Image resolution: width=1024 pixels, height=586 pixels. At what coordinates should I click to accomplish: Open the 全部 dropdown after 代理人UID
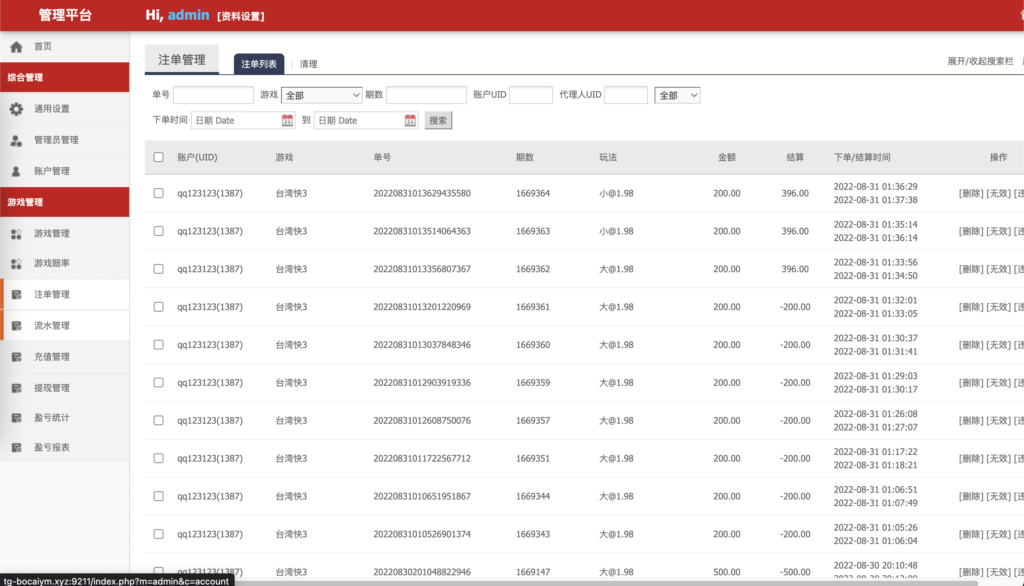tap(677, 95)
